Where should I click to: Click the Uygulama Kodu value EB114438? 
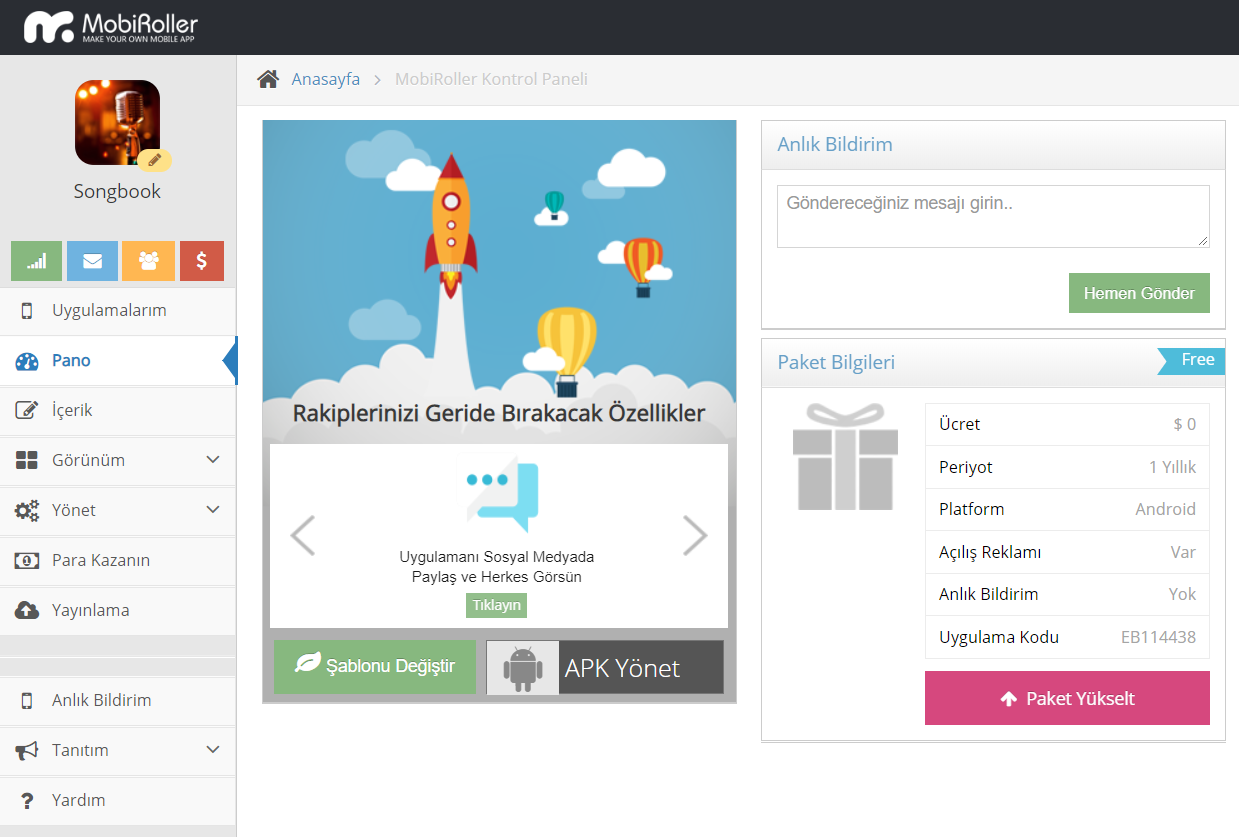click(x=1158, y=637)
